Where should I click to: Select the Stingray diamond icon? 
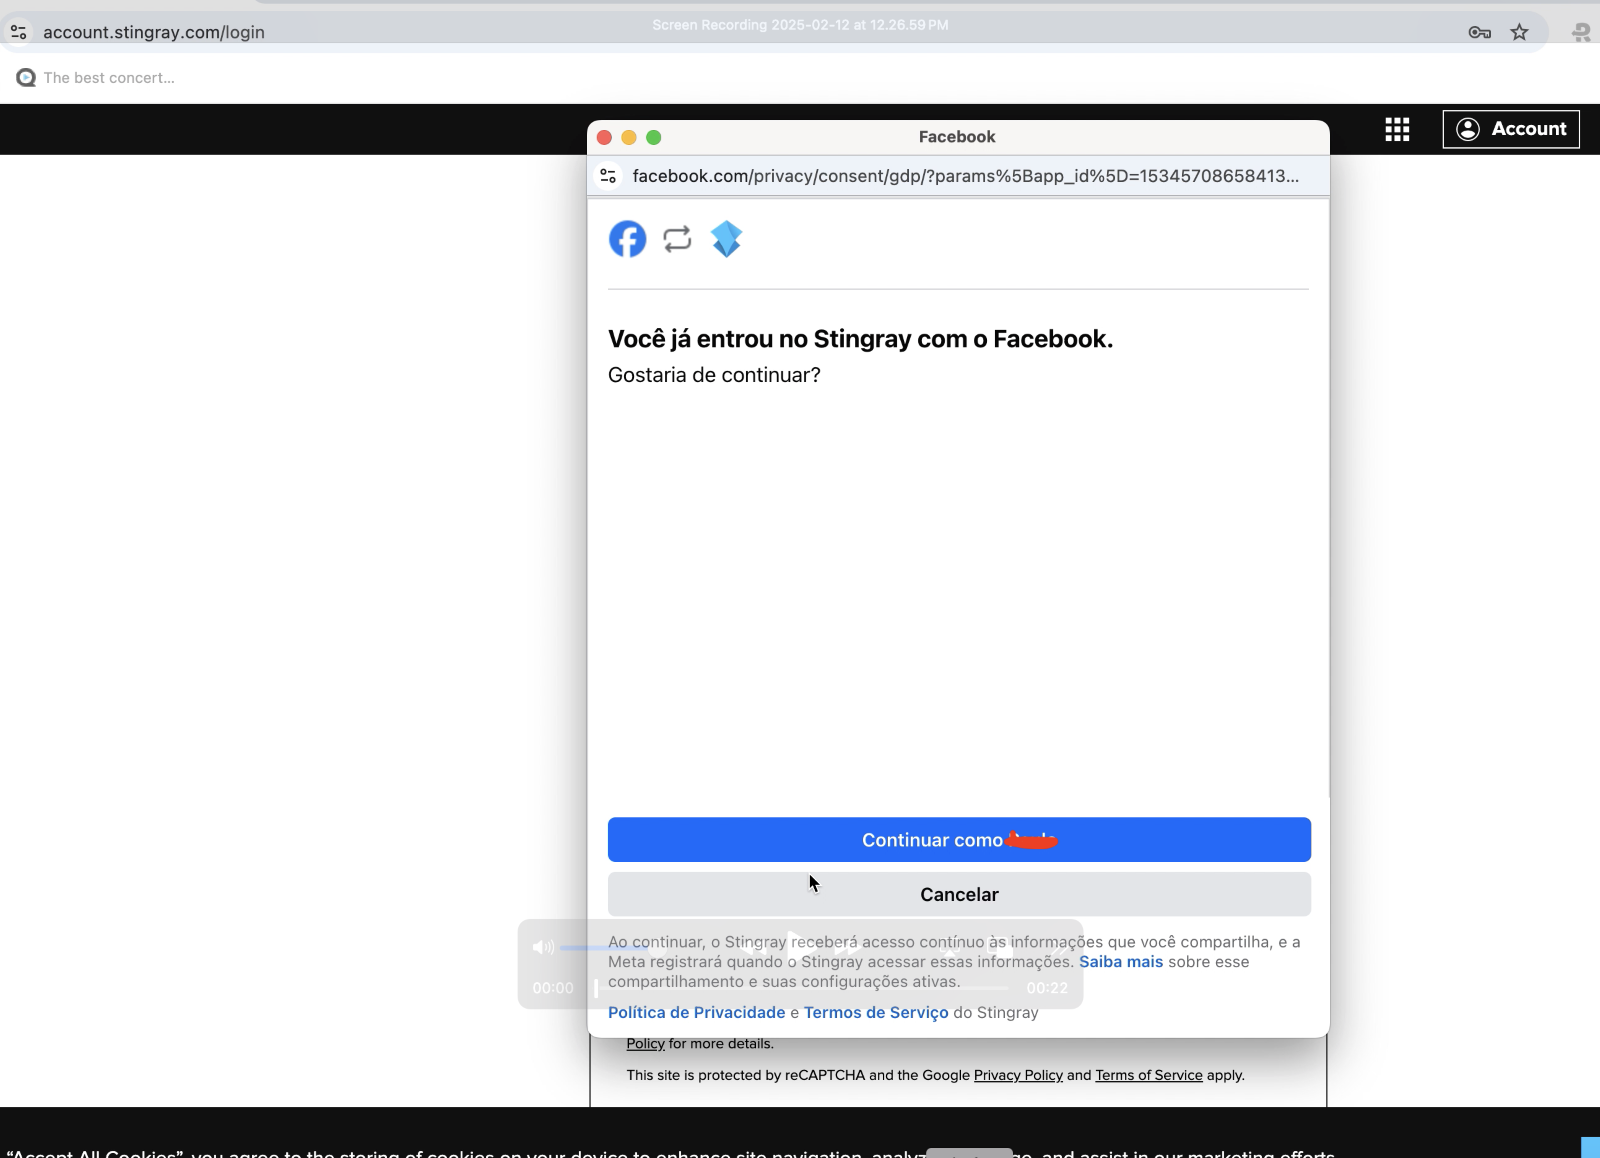click(x=726, y=239)
